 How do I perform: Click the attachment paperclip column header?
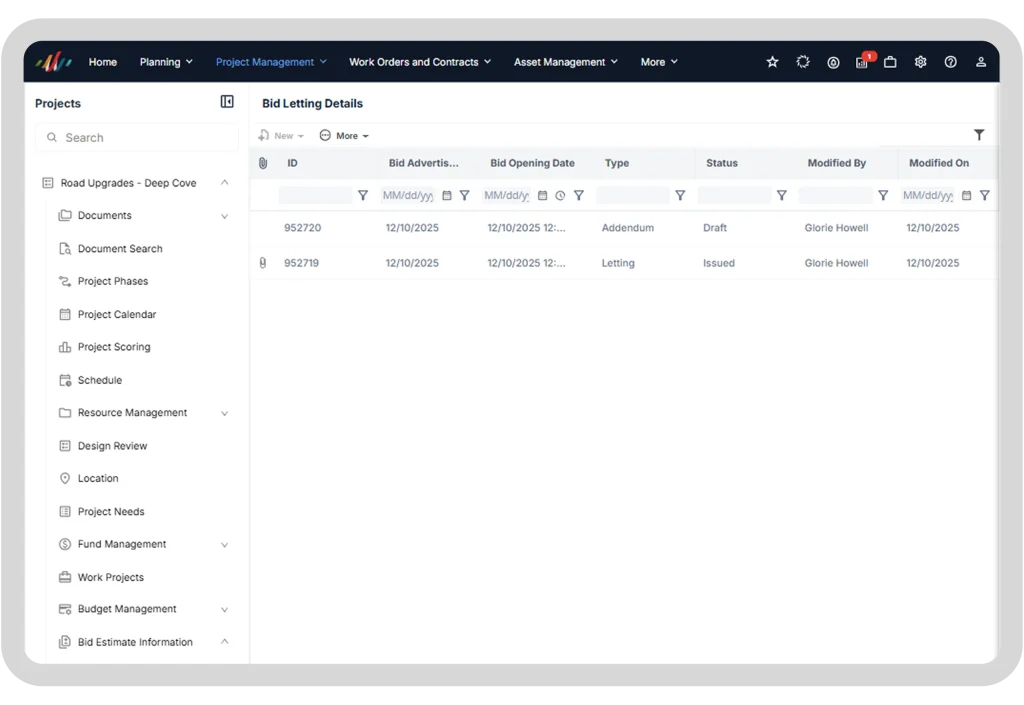coord(263,163)
